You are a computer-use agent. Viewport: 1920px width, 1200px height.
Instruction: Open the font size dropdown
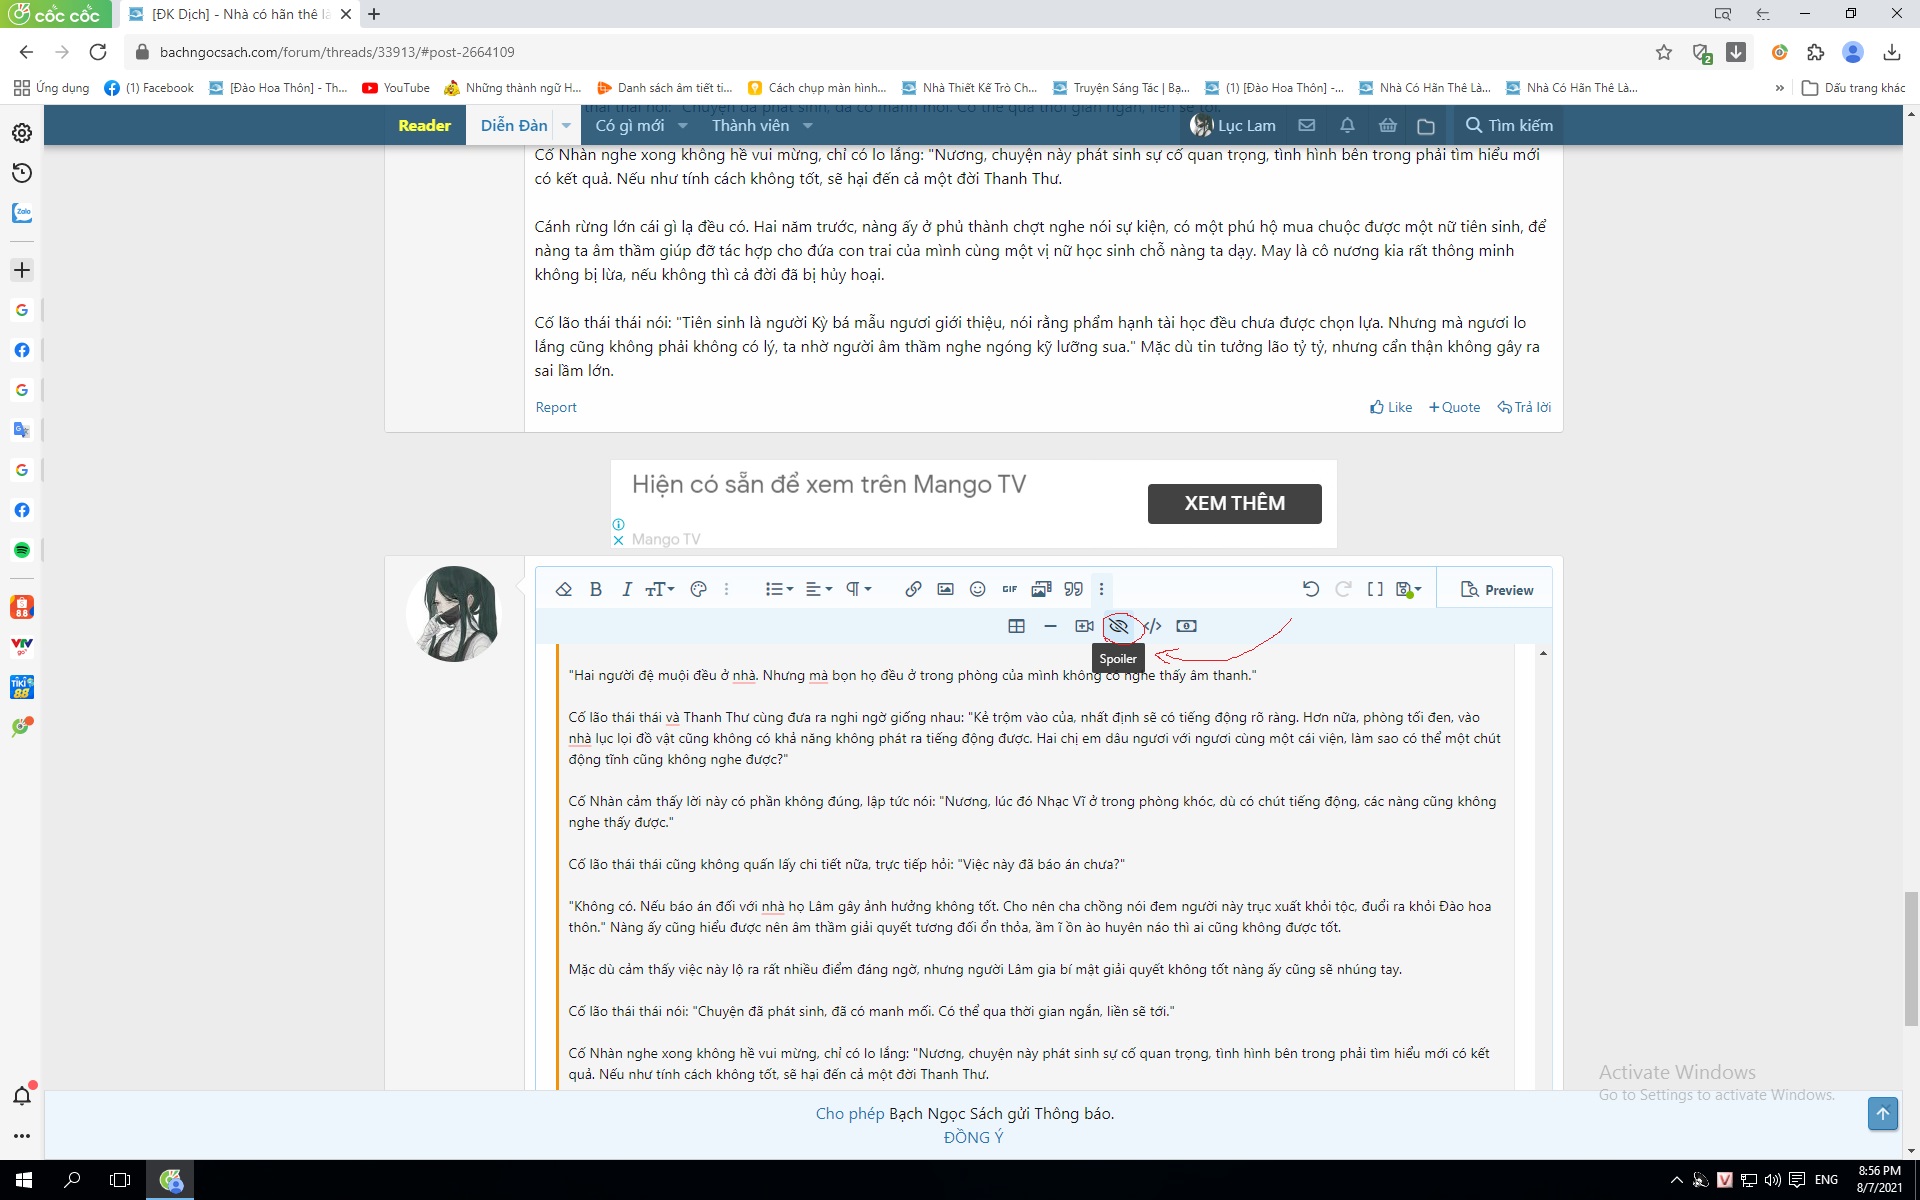[x=659, y=589]
